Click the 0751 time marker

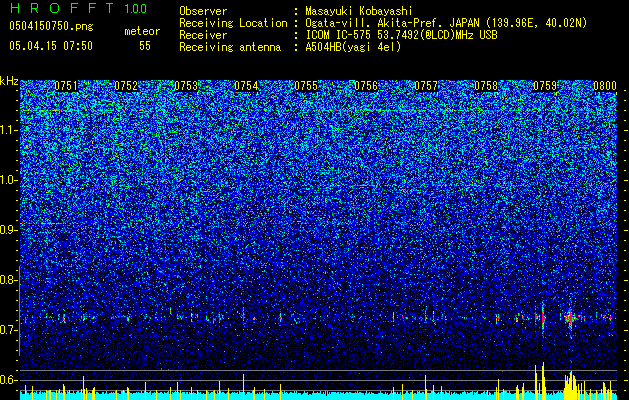tap(66, 86)
